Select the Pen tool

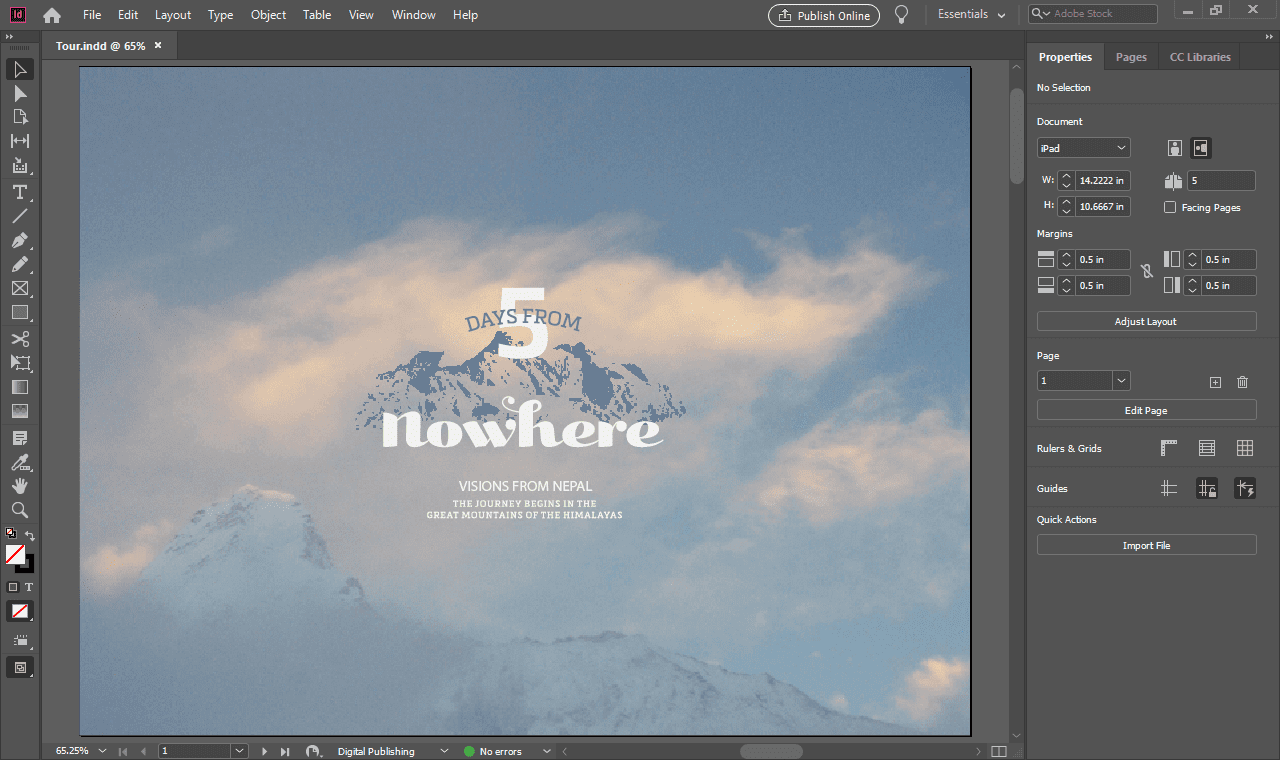tap(20, 240)
